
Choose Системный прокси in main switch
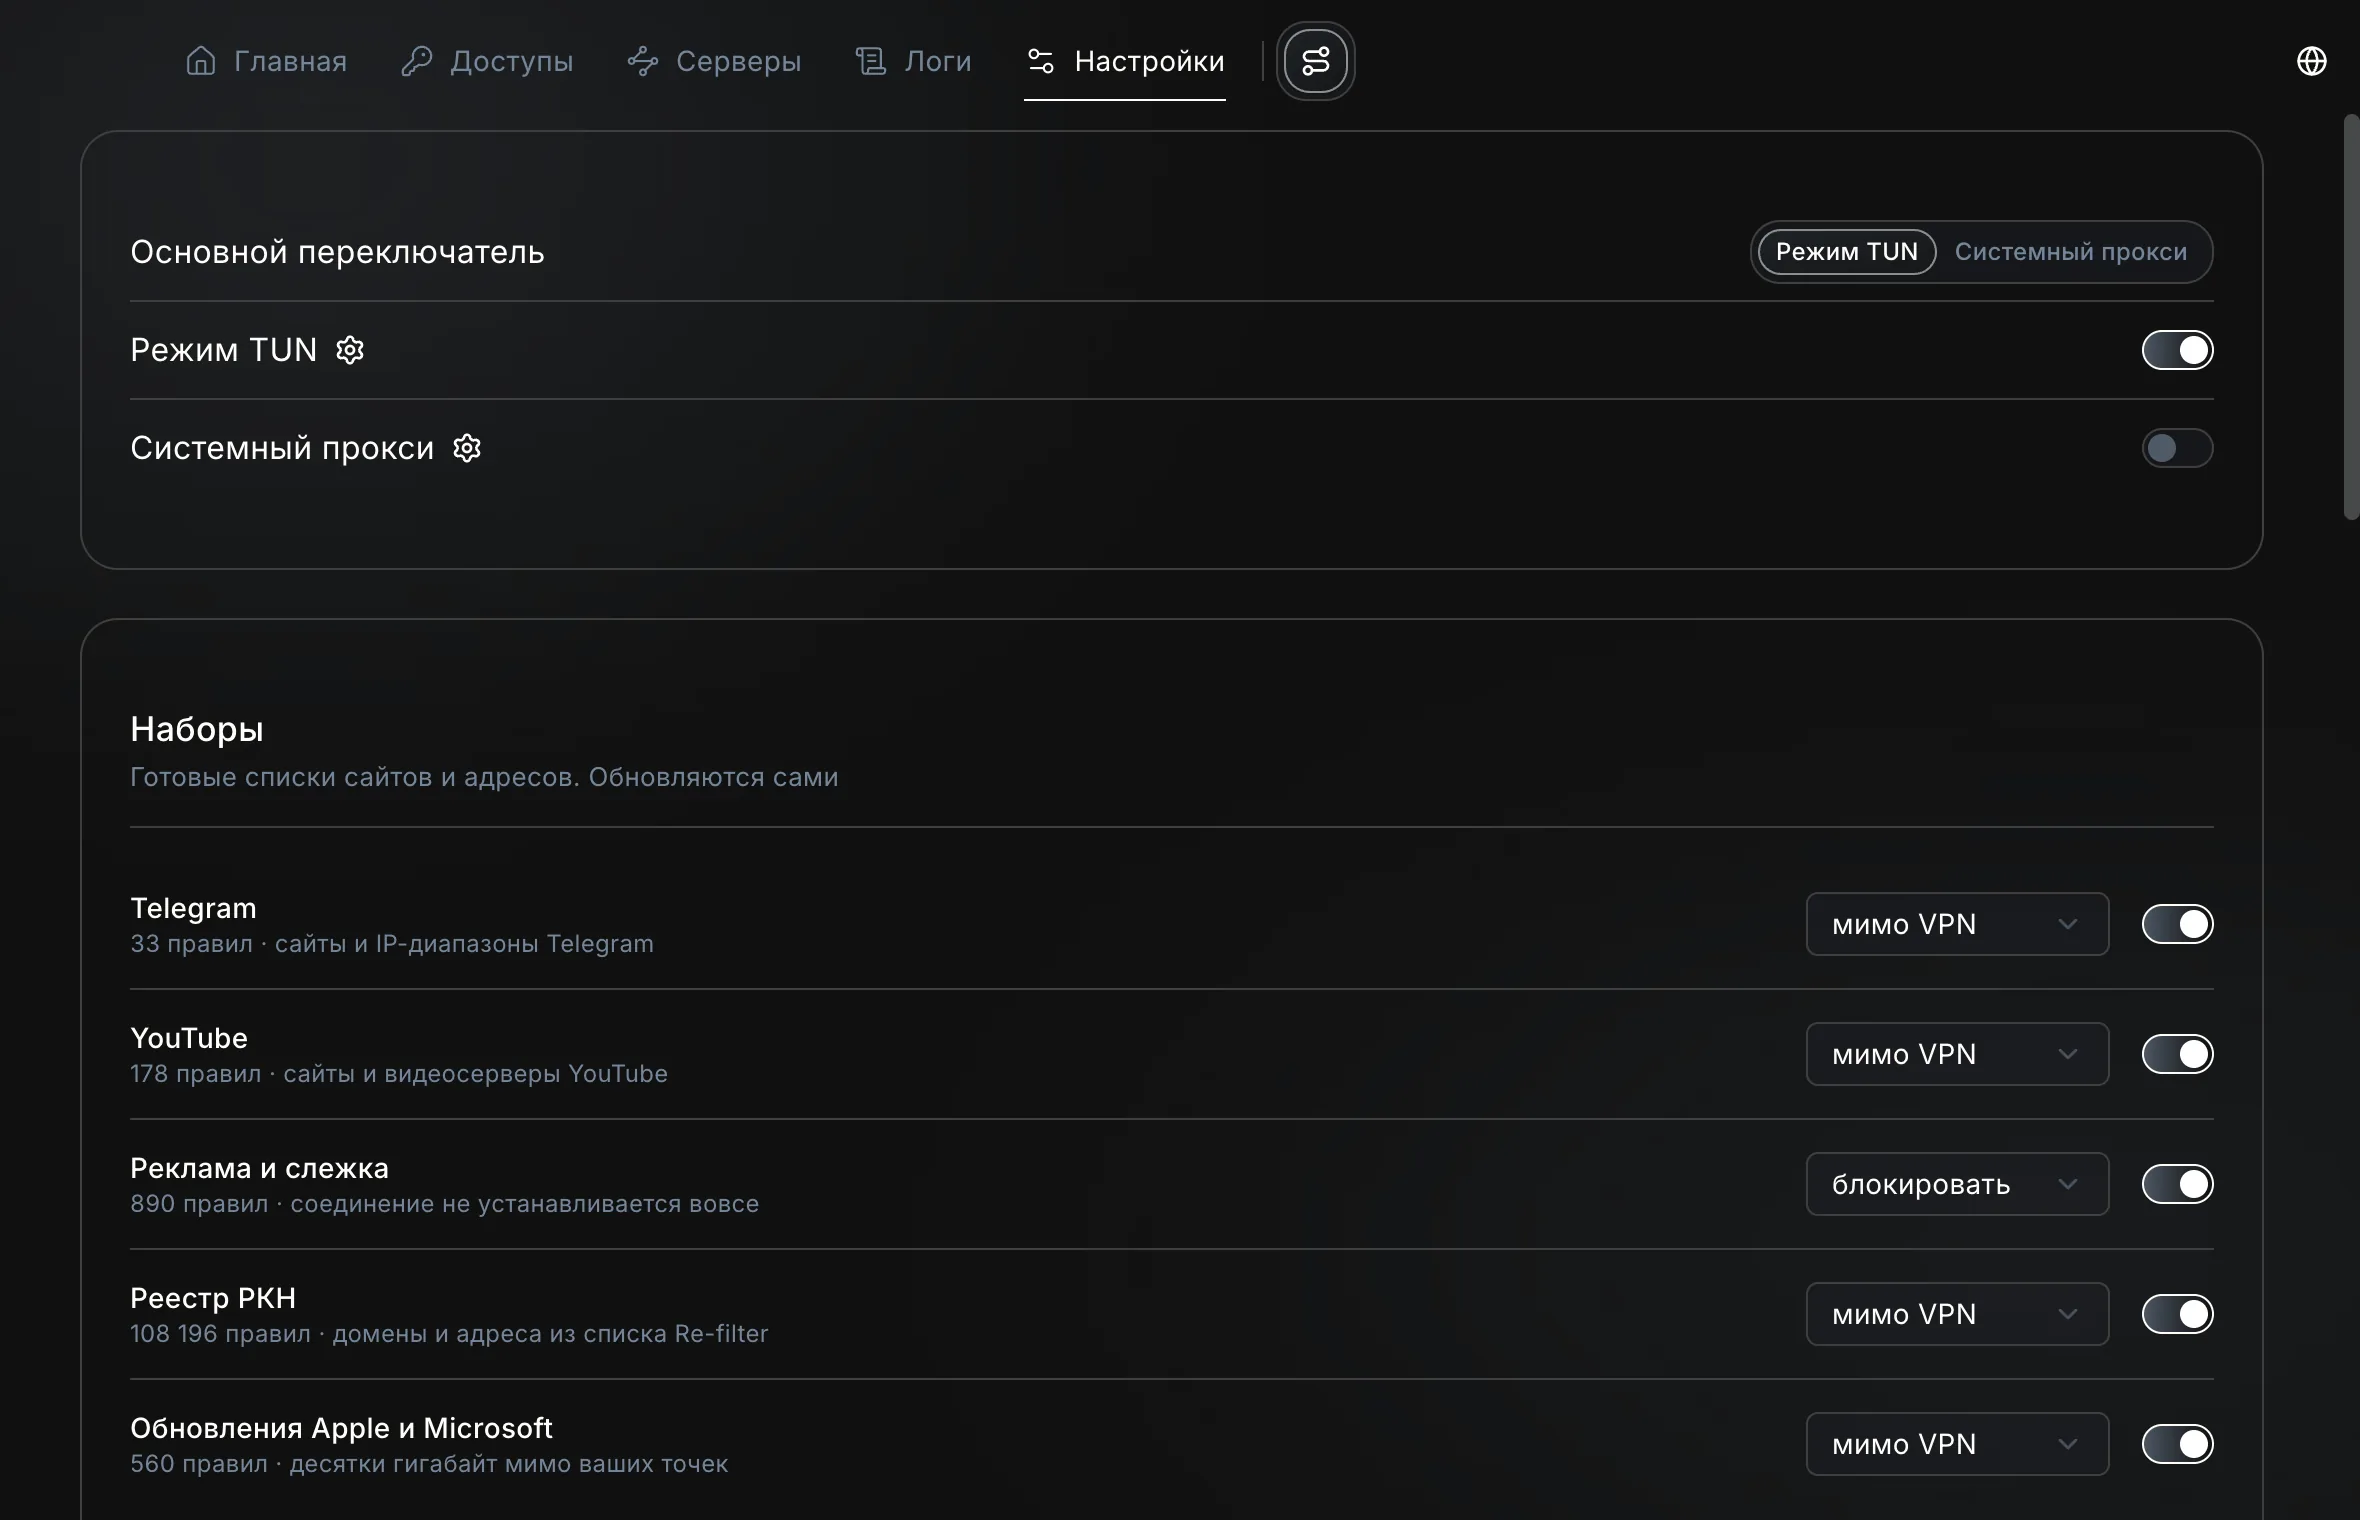(x=2071, y=252)
